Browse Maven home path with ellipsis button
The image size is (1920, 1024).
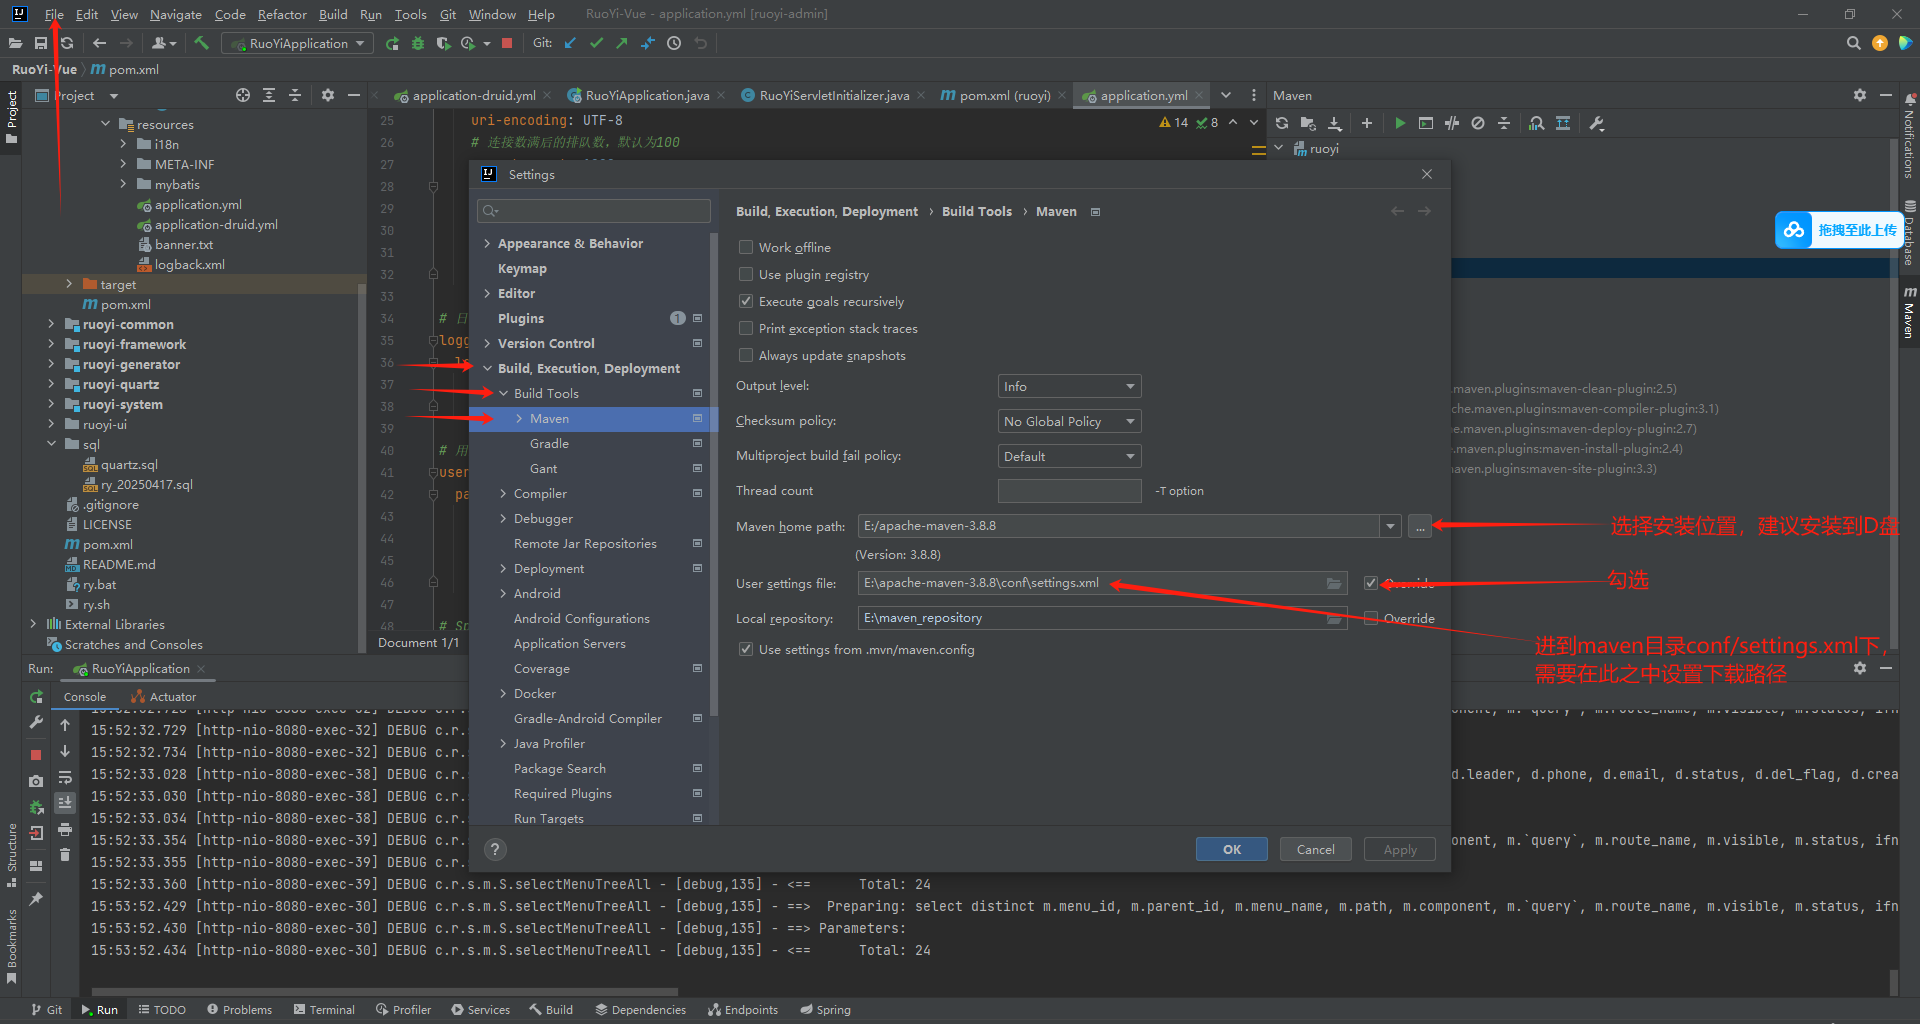(x=1420, y=526)
